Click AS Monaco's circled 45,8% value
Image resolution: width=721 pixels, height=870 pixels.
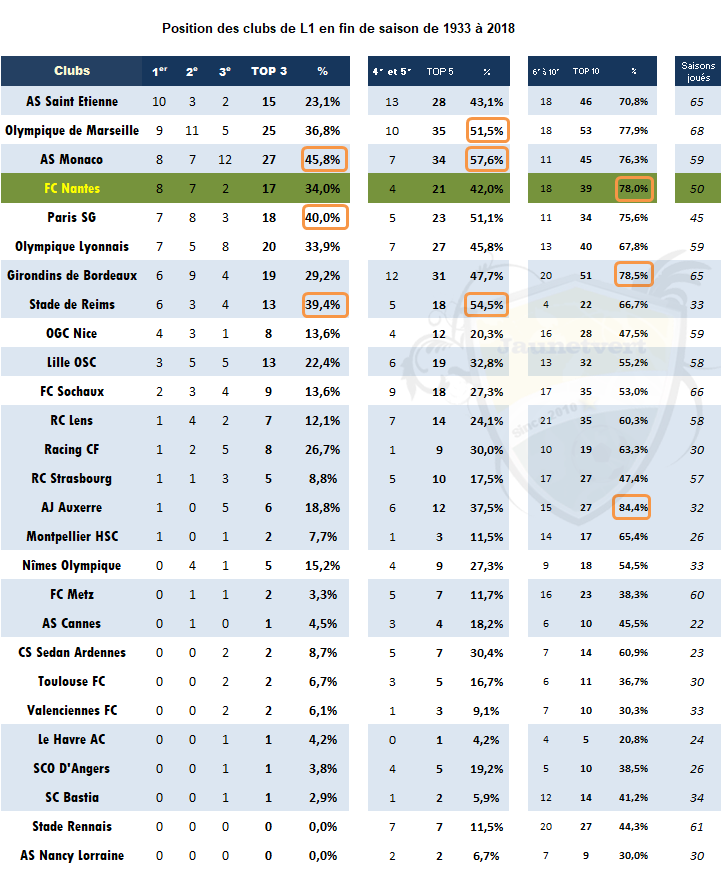pyautogui.click(x=325, y=159)
